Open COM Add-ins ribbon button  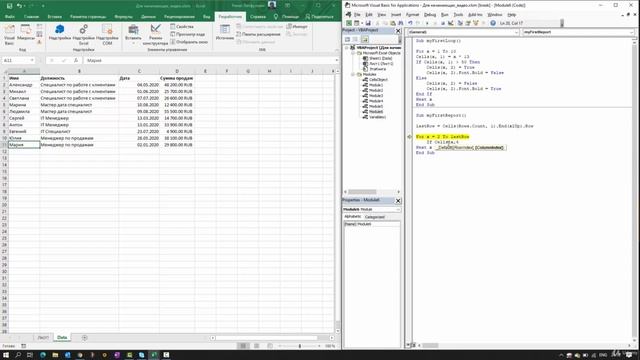pos(107,35)
